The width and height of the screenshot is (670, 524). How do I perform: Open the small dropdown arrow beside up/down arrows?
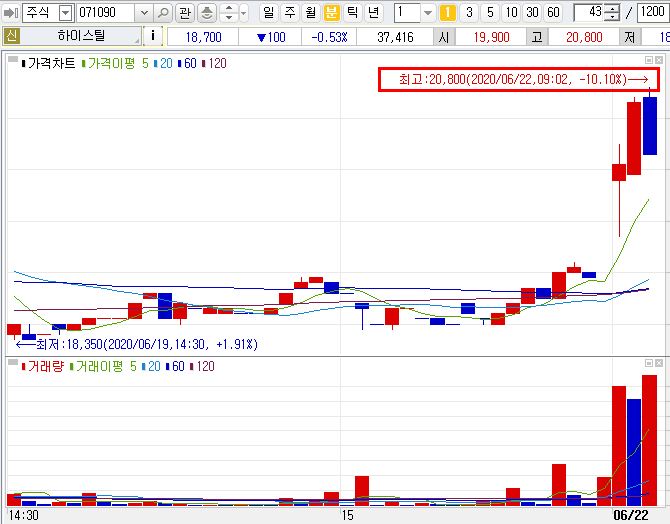pyautogui.click(x=244, y=13)
